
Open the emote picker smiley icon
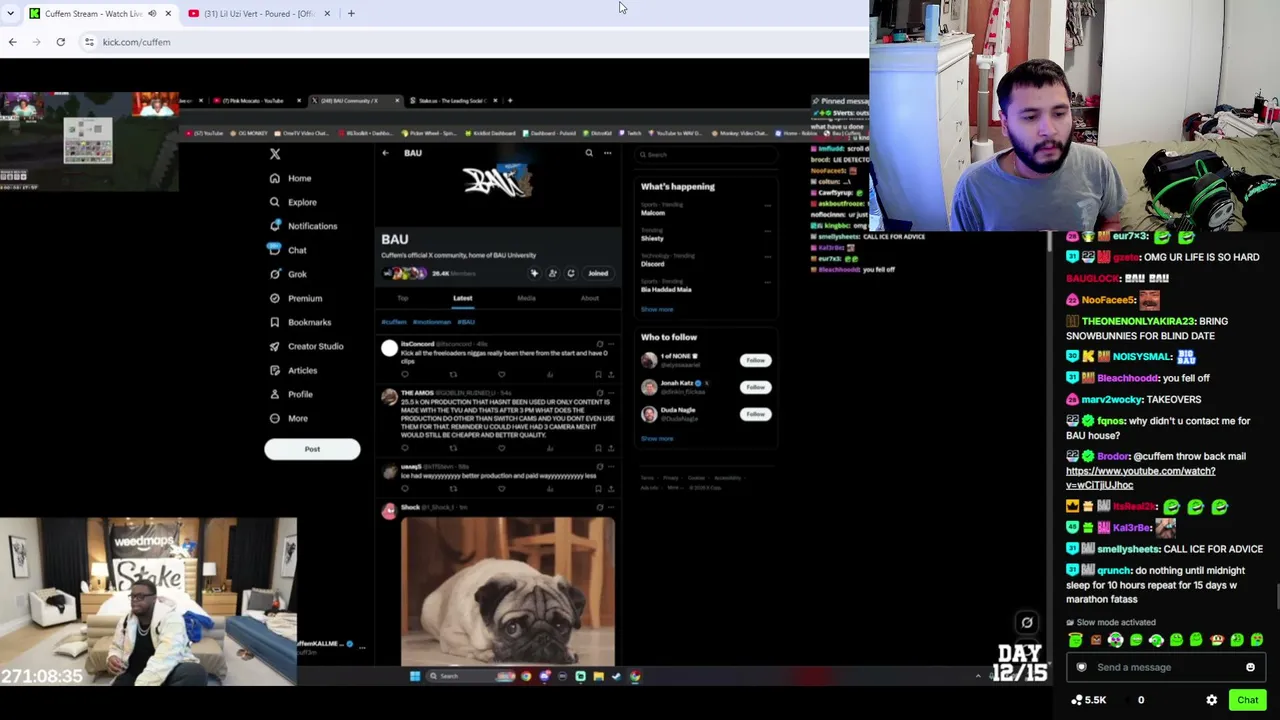1250,667
